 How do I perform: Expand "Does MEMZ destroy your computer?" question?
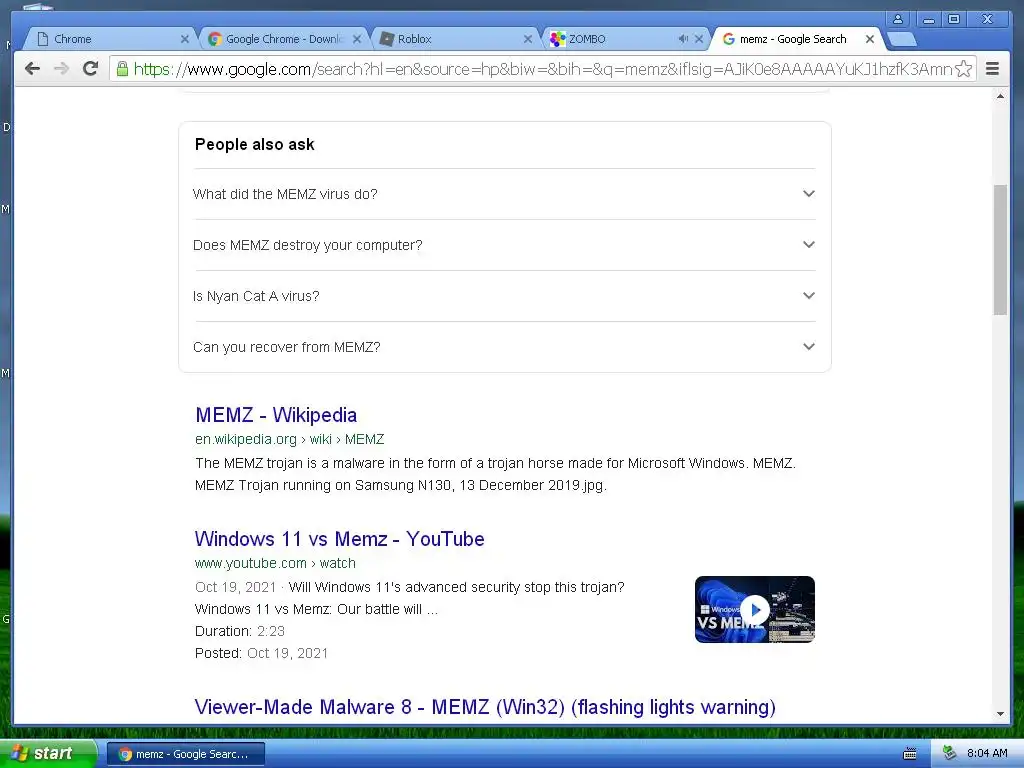(504, 245)
